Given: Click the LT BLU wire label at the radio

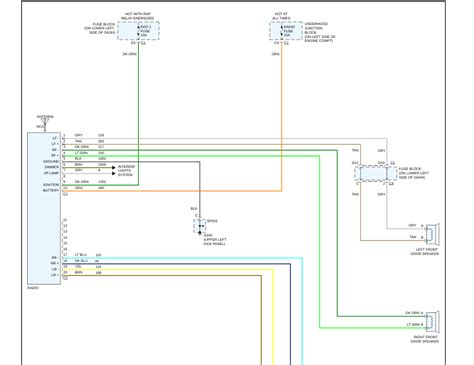Looking at the screenshot, I should pyautogui.click(x=81, y=255).
